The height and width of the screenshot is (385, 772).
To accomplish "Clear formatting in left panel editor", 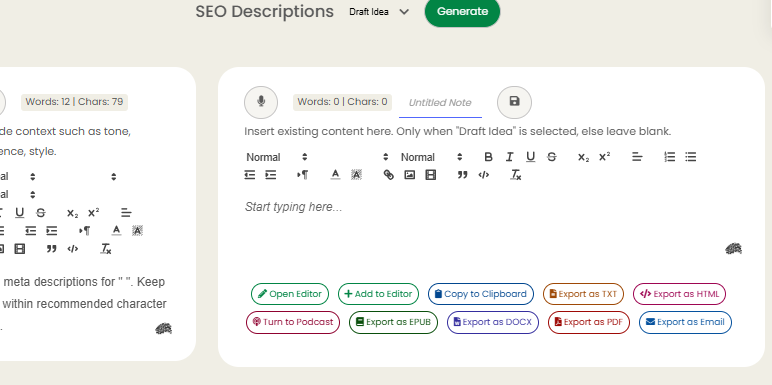I will point(105,249).
